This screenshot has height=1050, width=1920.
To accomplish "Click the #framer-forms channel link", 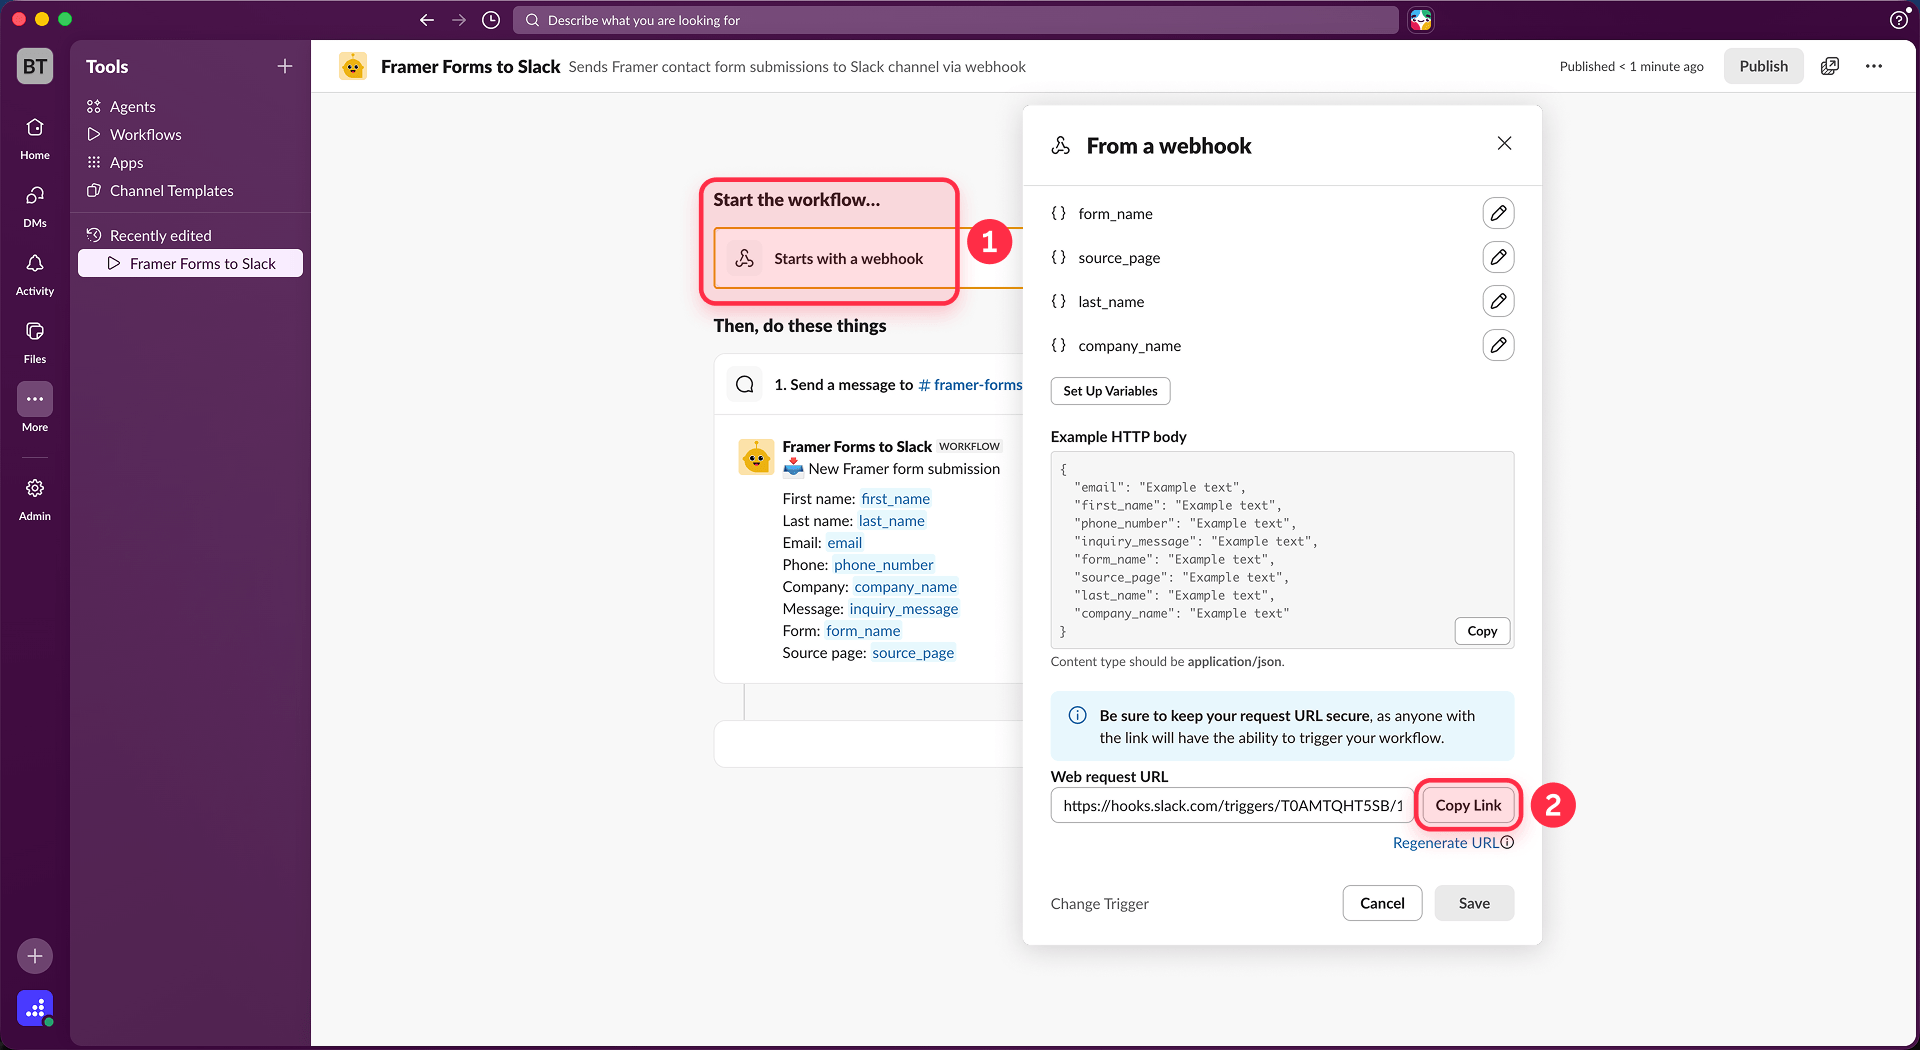I will click(x=970, y=385).
